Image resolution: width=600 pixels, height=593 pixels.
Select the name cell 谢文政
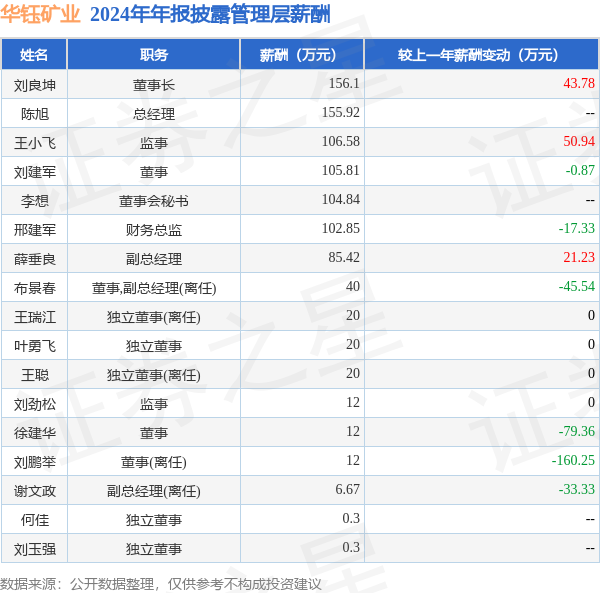pos(35,491)
